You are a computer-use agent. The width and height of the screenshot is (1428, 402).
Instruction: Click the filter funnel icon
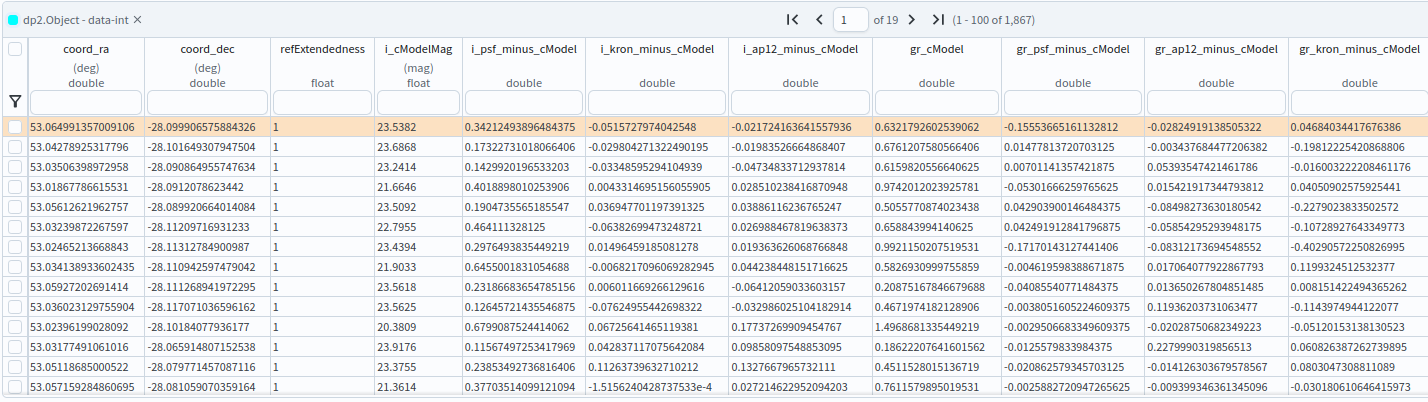(14, 101)
